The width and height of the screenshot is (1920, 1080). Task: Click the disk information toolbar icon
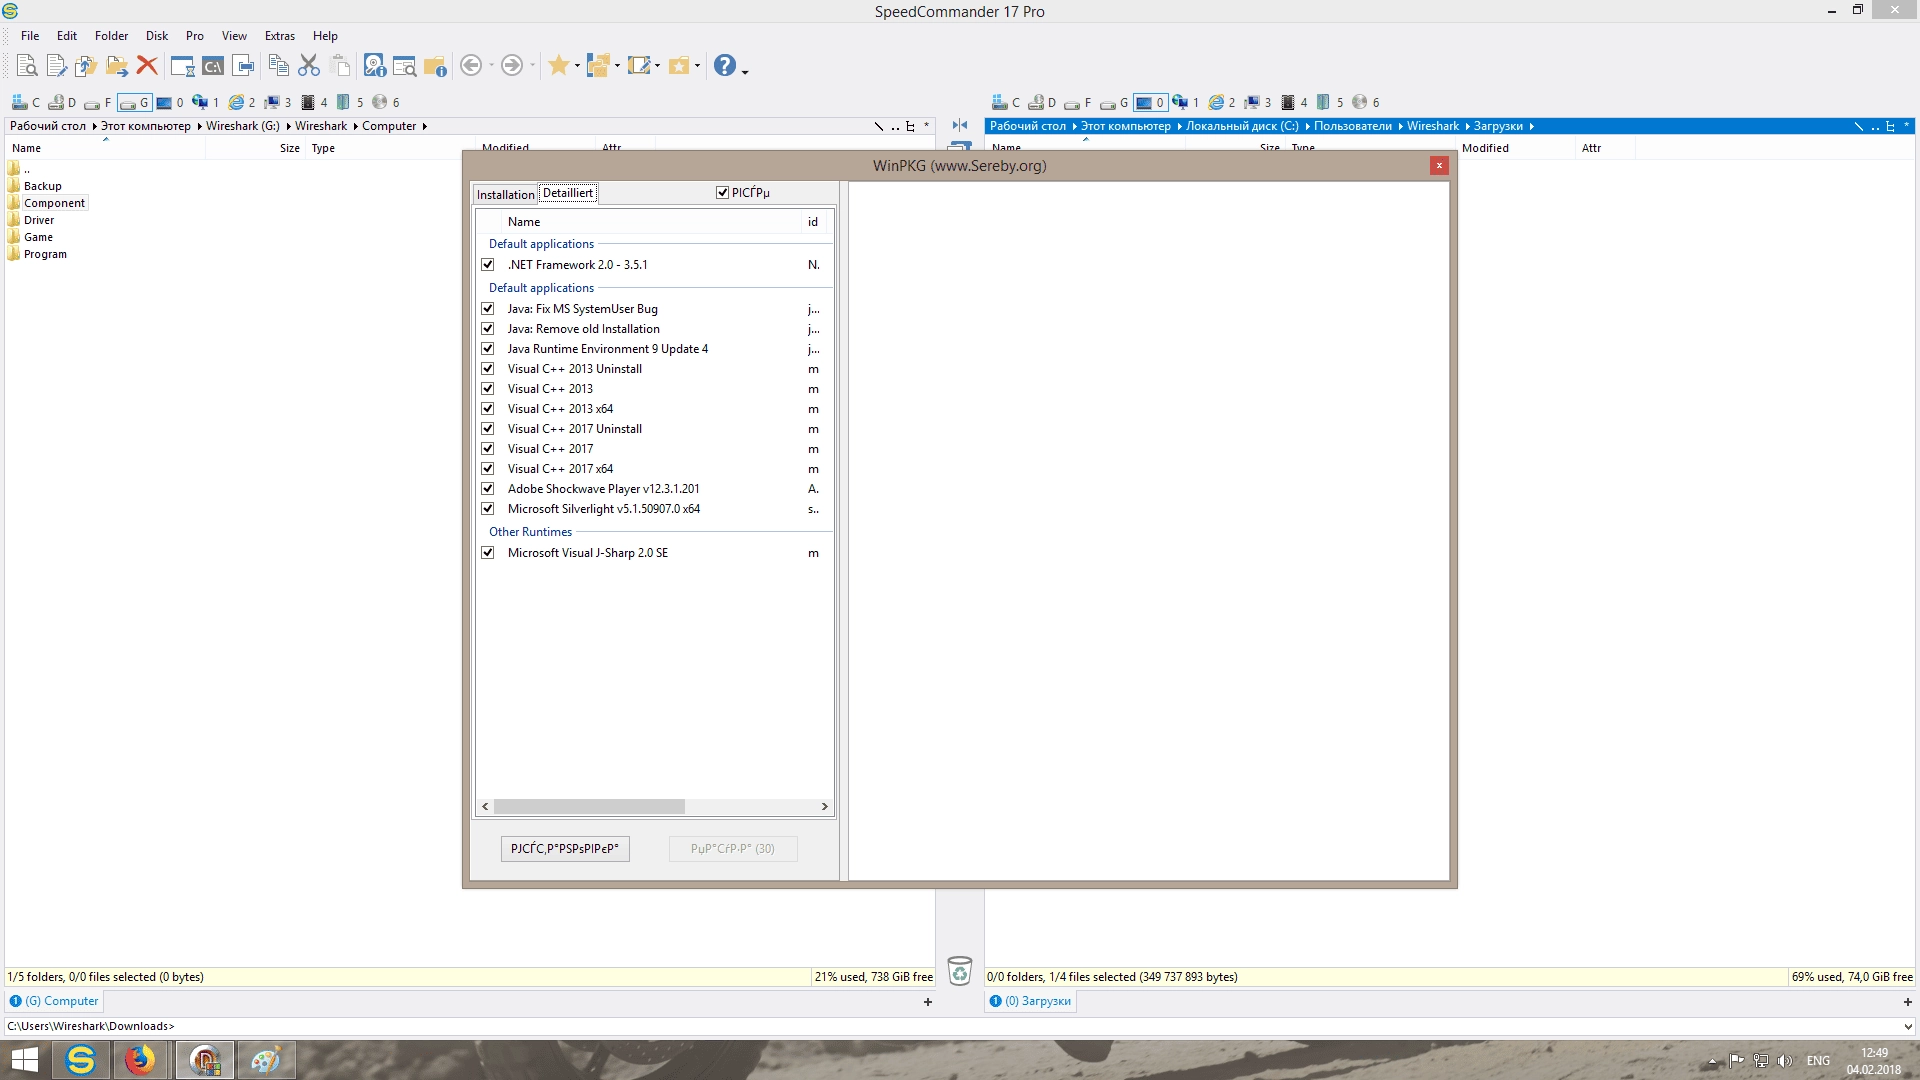point(374,66)
